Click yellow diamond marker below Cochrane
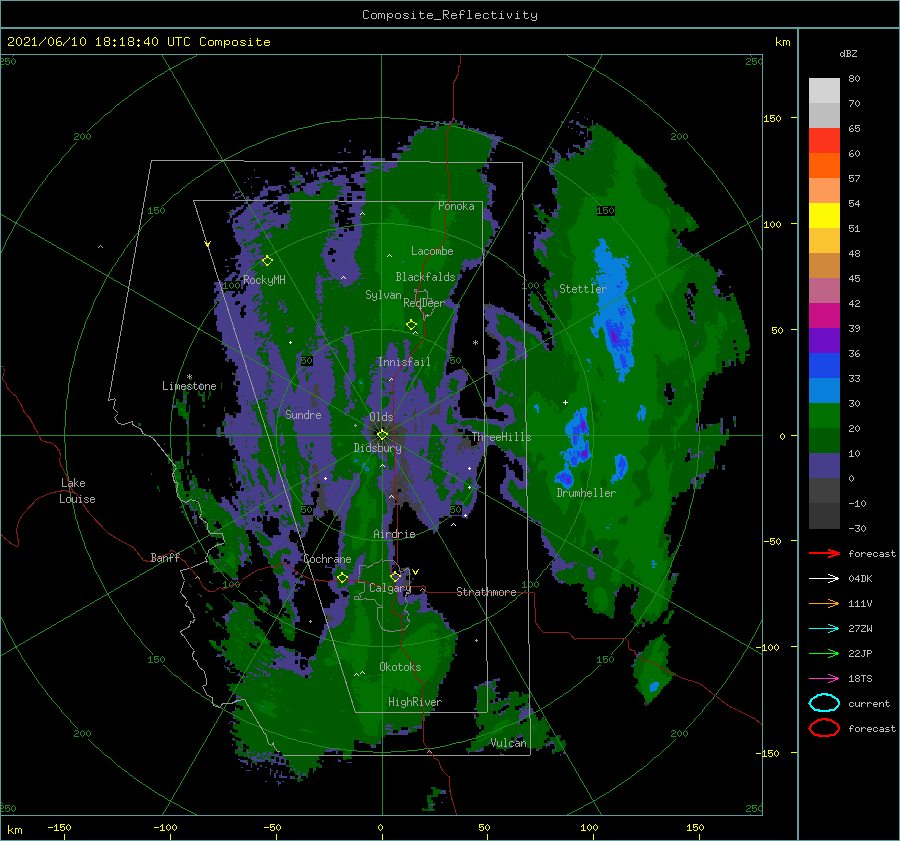The image size is (900, 841). (342, 578)
